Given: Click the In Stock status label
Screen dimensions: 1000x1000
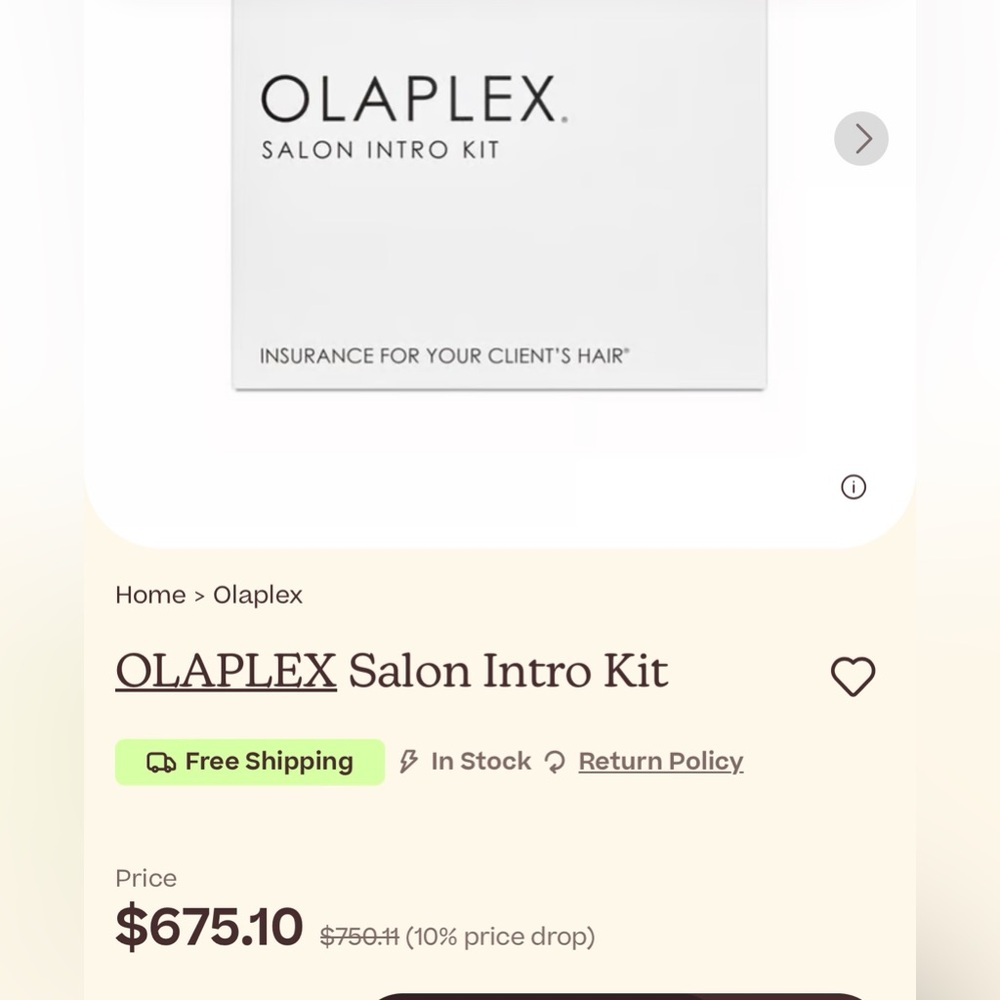Looking at the screenshot, I should [x=480, y=761].
